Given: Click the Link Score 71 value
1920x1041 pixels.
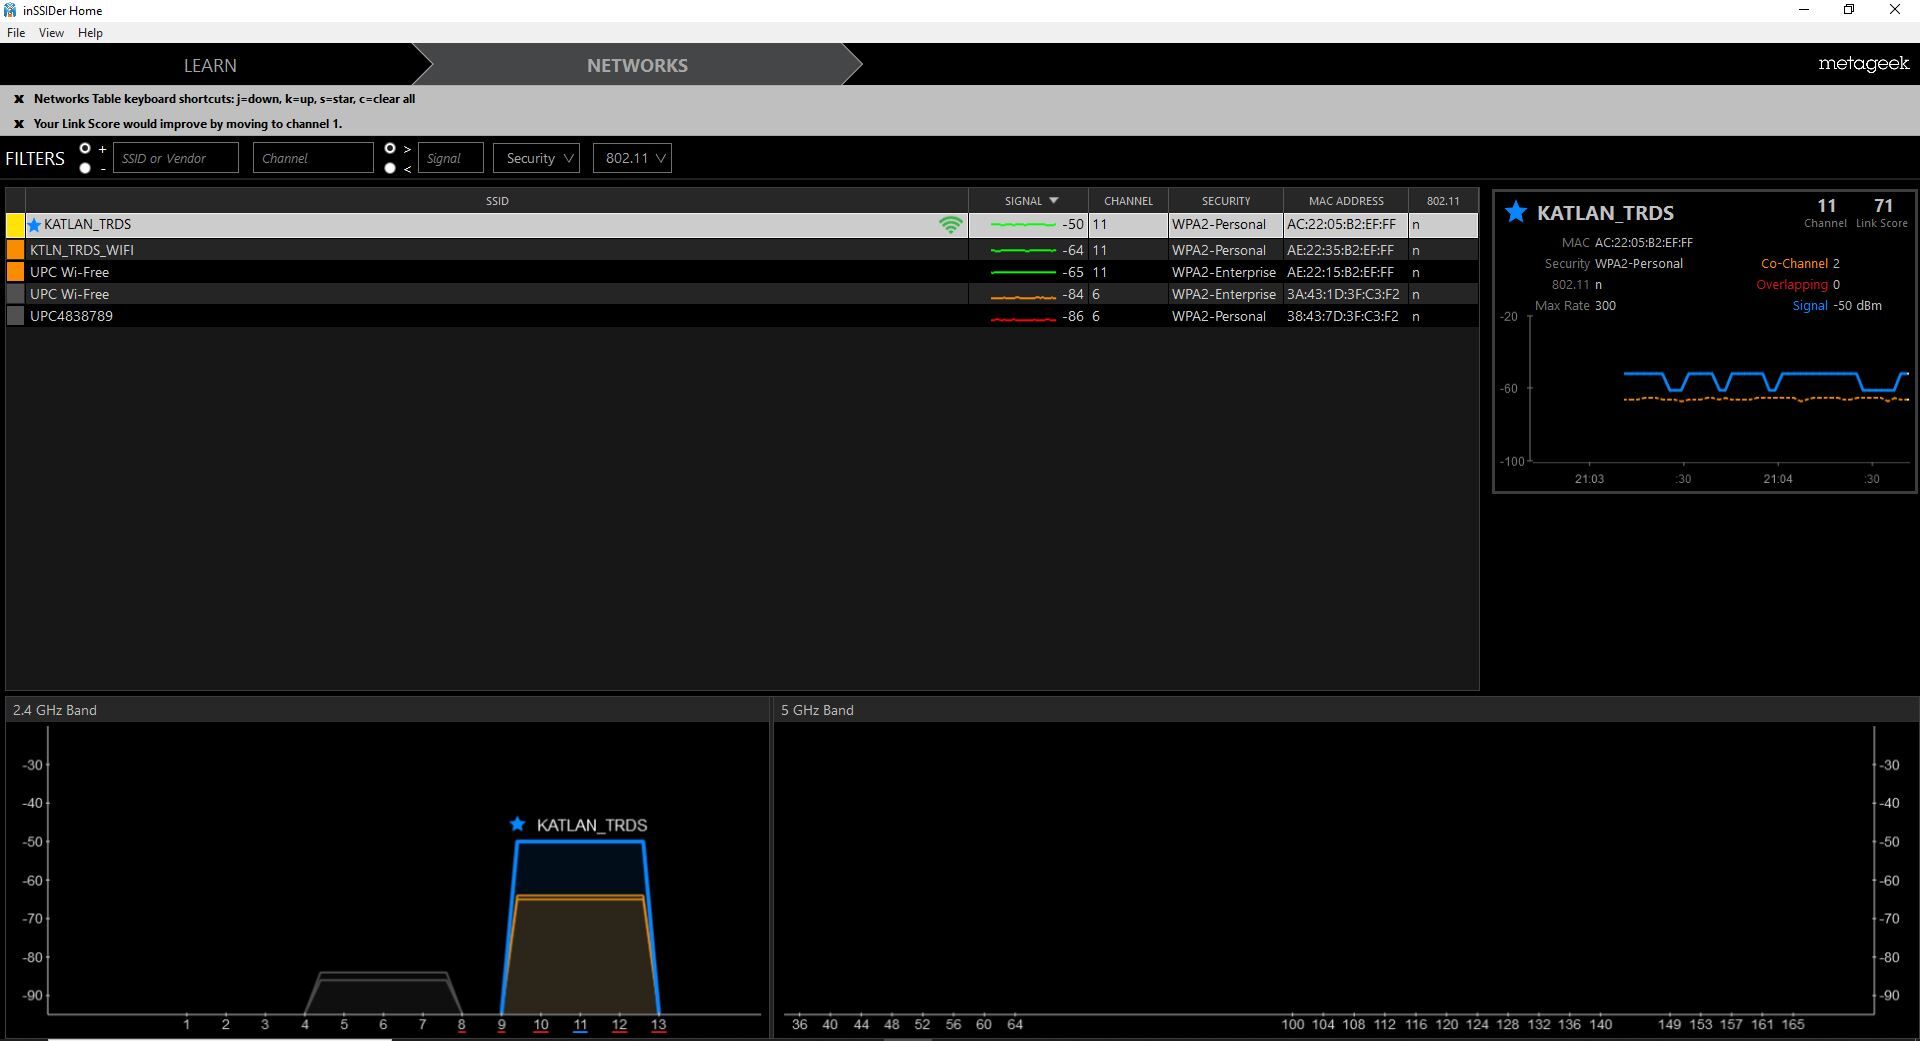Looking at the screenshot, I should pos(1883,205).
